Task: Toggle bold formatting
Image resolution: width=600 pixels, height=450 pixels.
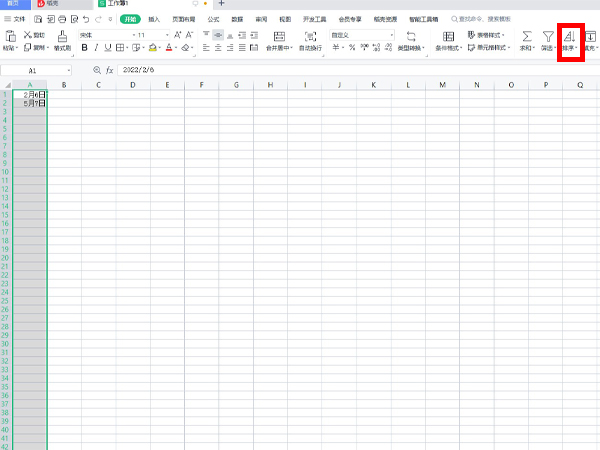Action: [x=85, y=47]
